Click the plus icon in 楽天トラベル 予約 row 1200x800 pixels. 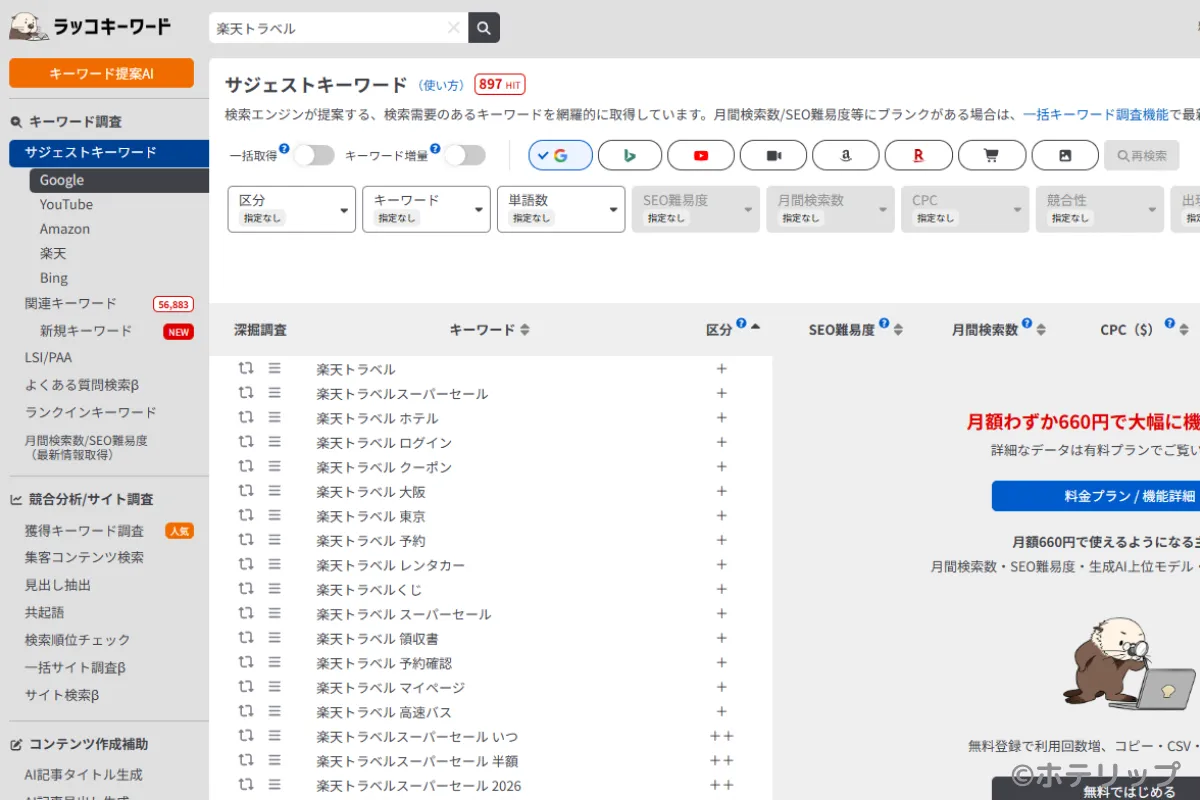[722, 540]
